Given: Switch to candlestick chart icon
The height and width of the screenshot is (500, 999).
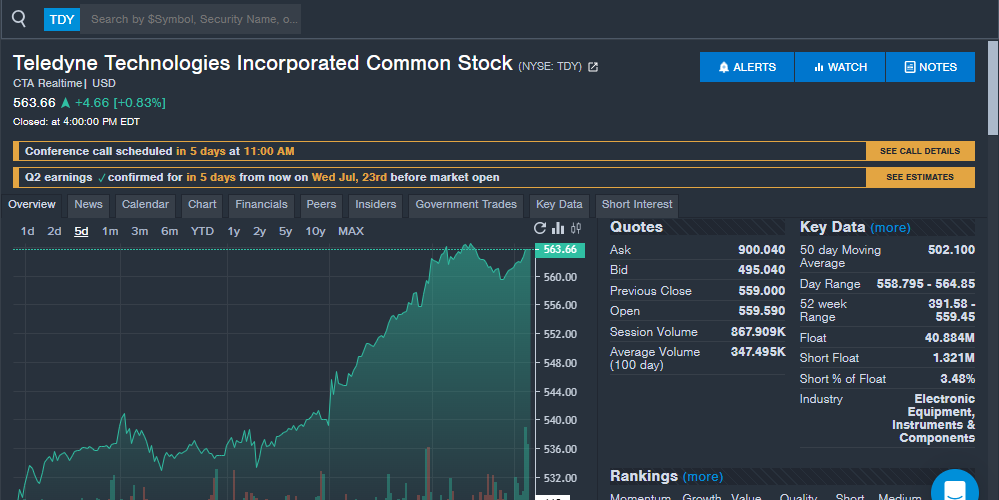Looking at the screenshot, I should point(576,228).
